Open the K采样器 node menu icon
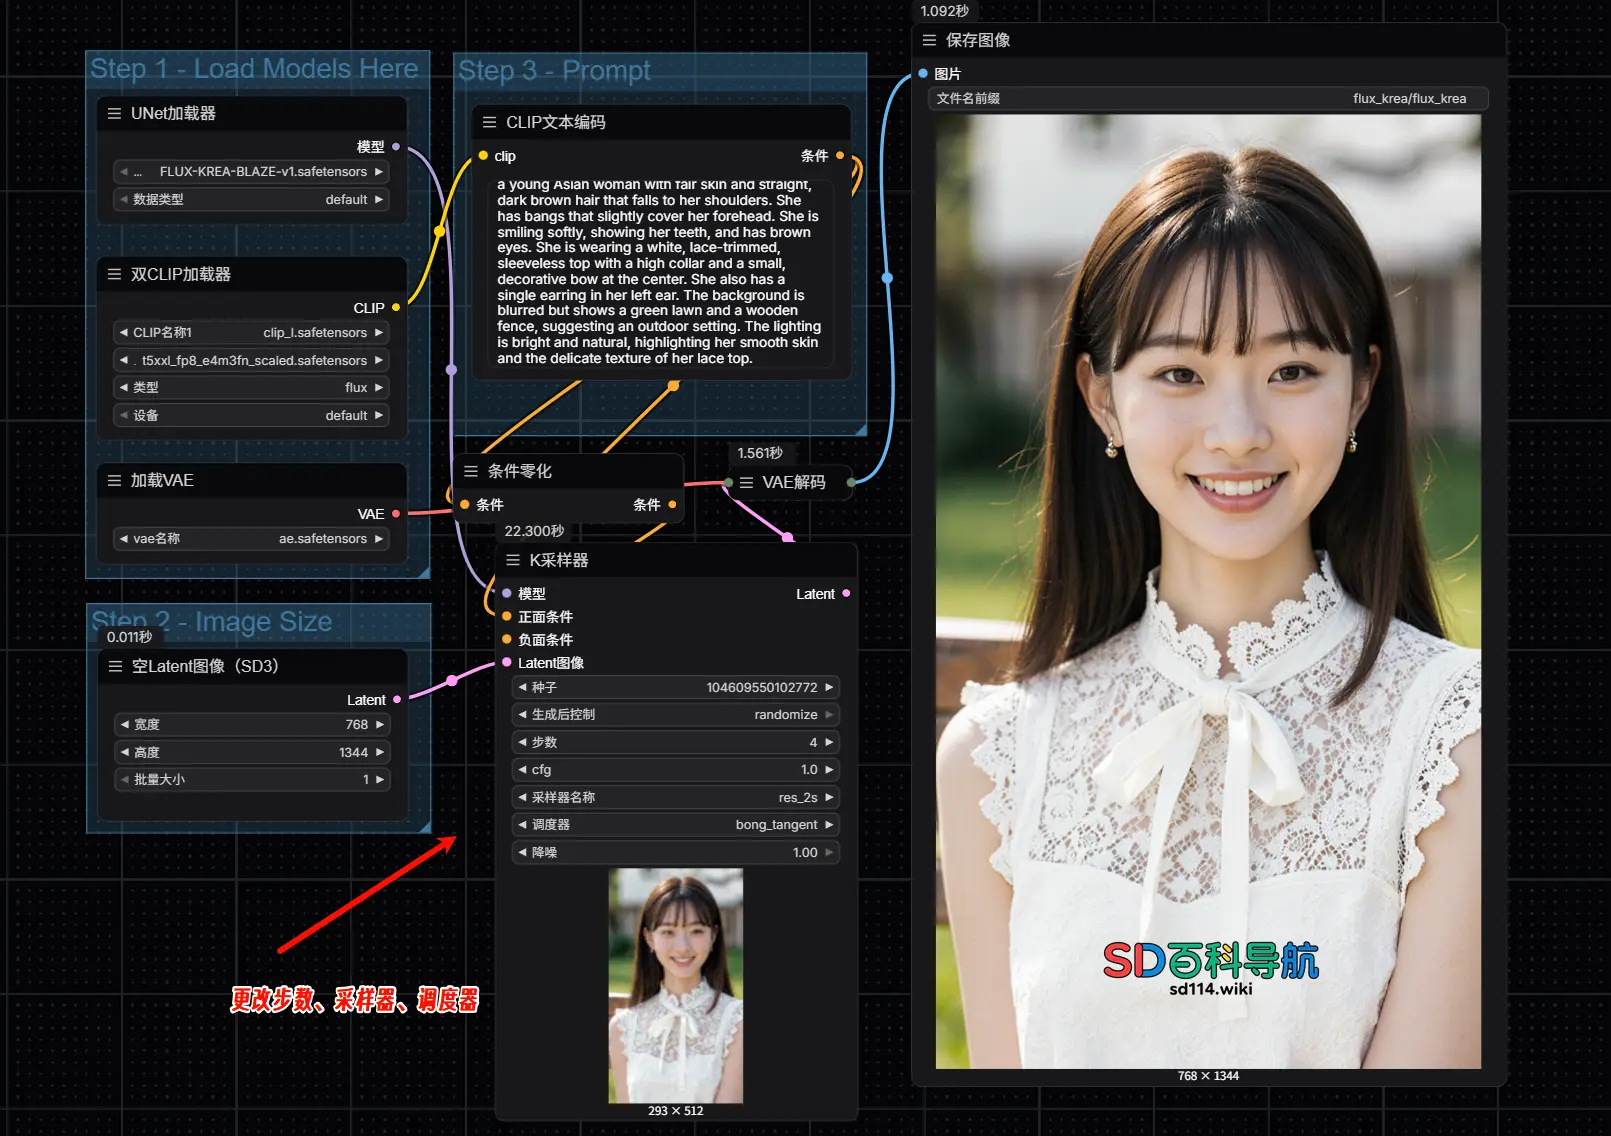1611x1136 pixels. (513, 560)
